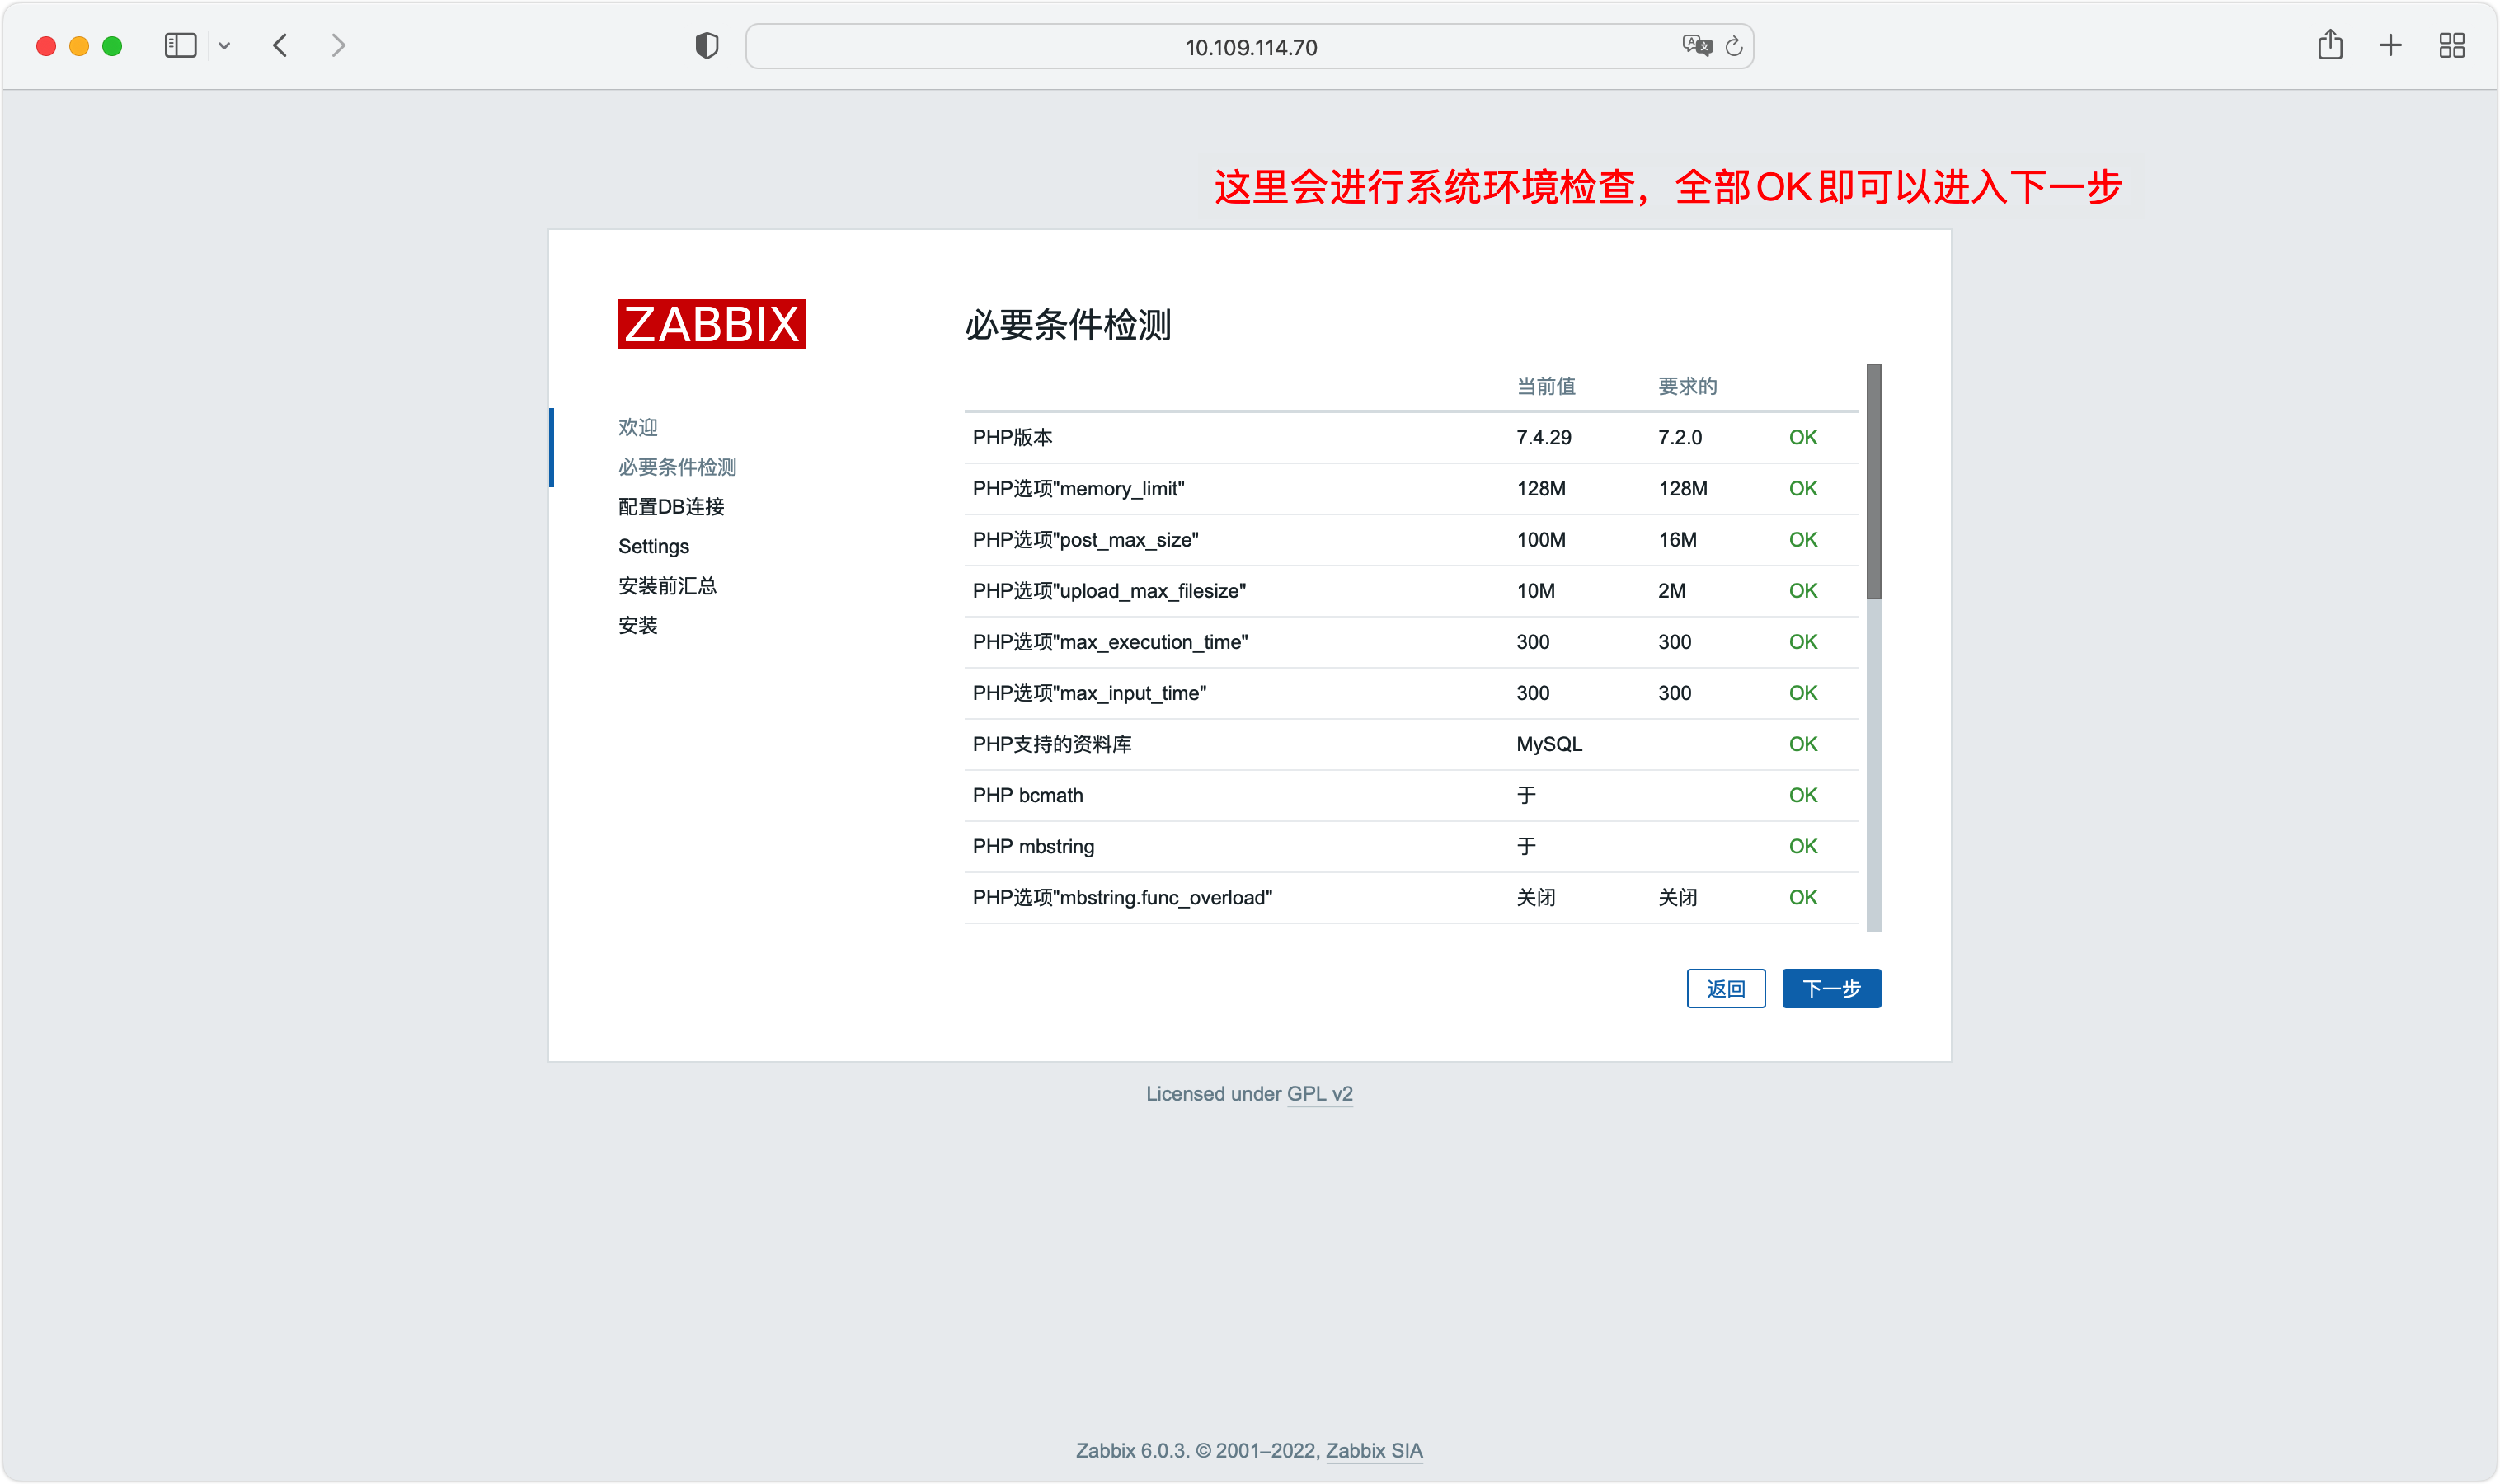
Task: Click the 2M required value
Action: pos(1671,590)
